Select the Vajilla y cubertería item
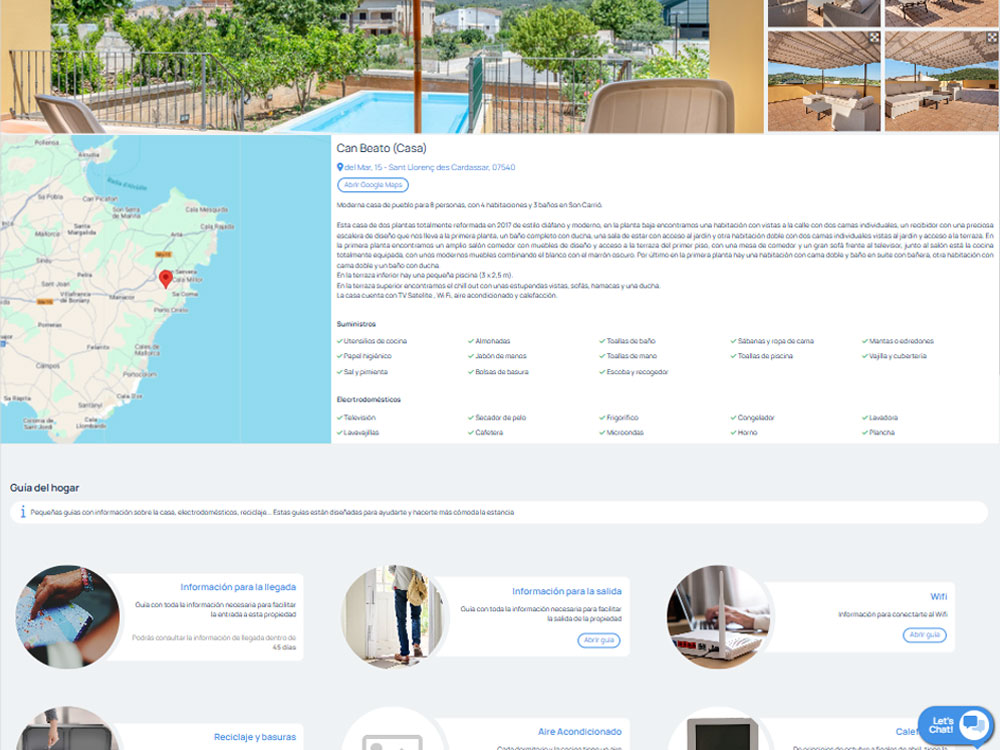 [x=895, y=357]
